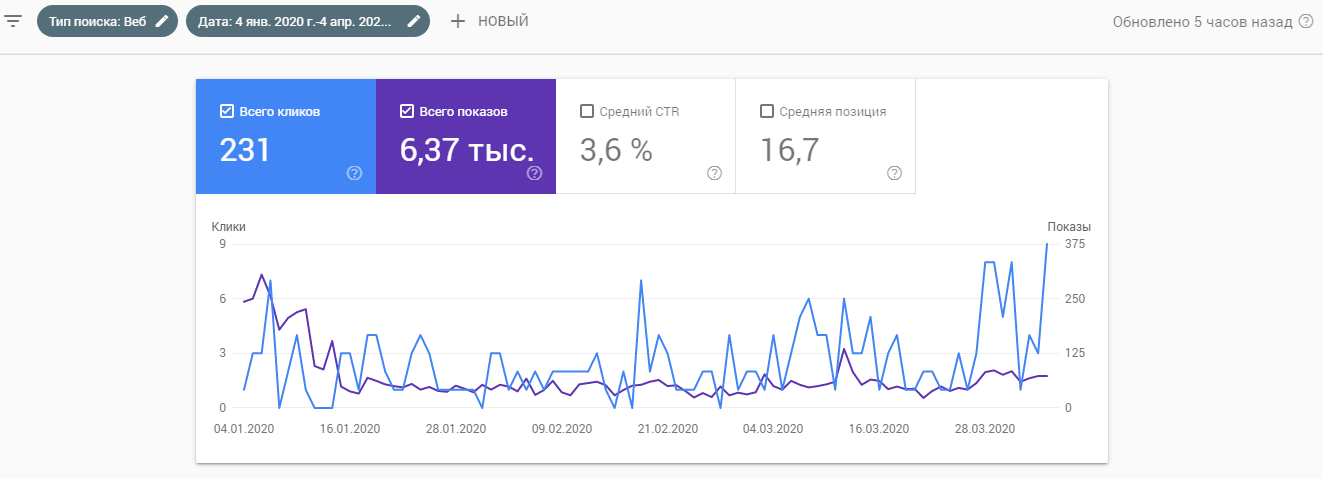Screen dimensions: 1323x479
Task: Uncheck the "Всего кликов" checkbox
Action: (x=227, y=111)
